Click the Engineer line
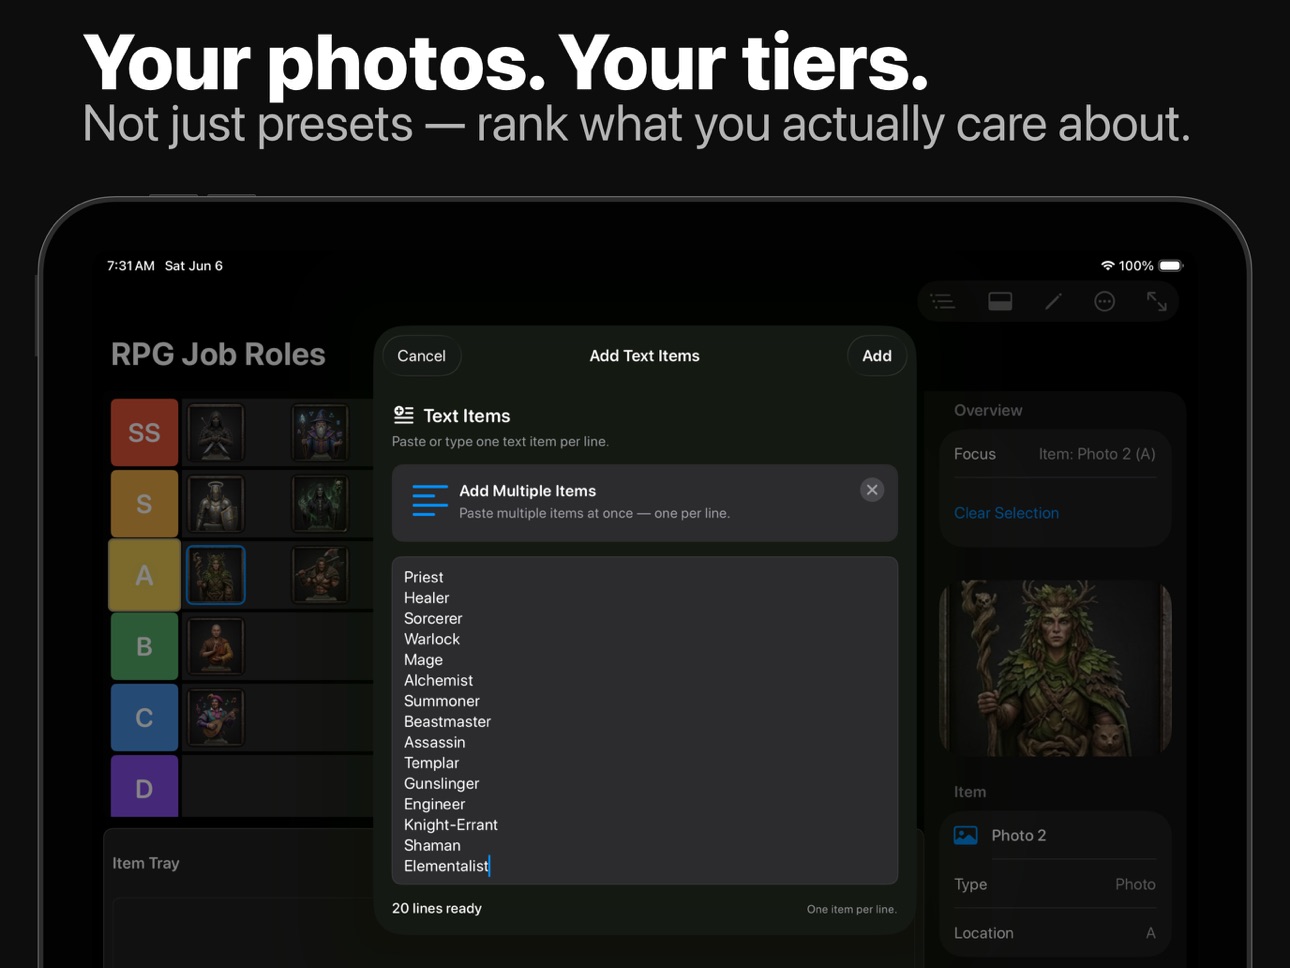Image resolution: width=1290 pixels, height=968 pixels. coord(435,804)
